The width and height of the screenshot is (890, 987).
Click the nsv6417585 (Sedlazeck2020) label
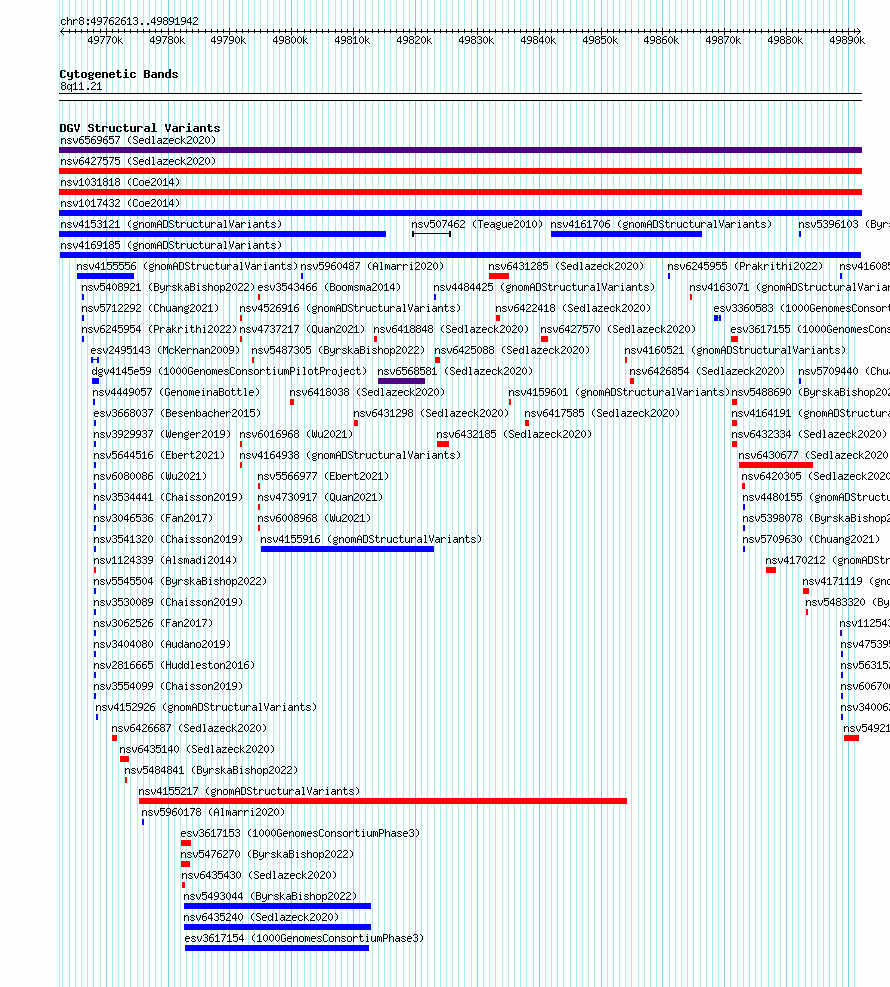tap(602, 413)
